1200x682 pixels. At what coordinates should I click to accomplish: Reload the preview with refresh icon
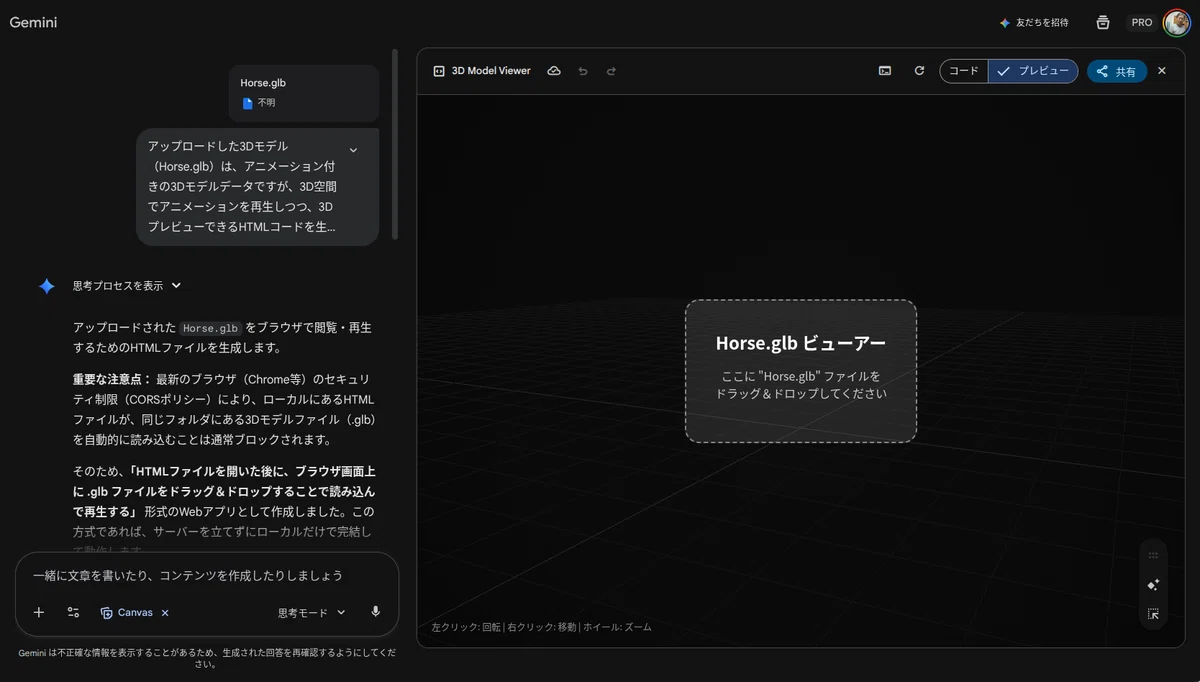(x=919, y=71)
